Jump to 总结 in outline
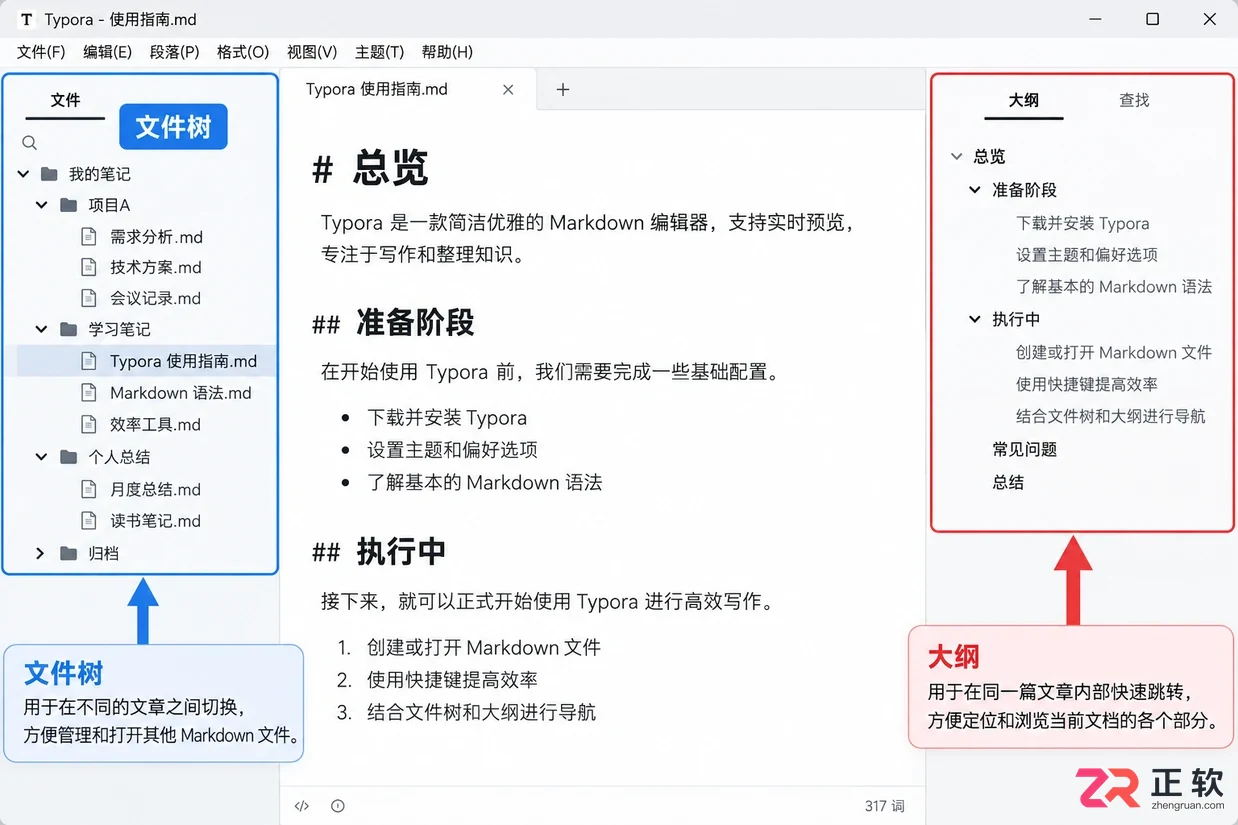1238x825 pixels. point(1008,482)
